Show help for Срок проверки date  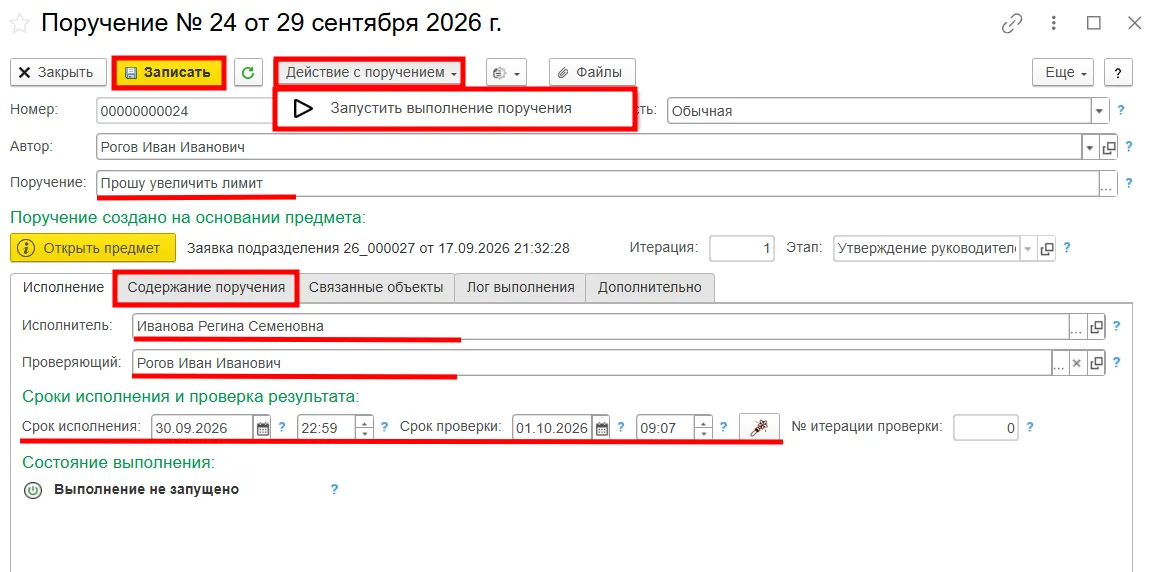click(621, 427)
